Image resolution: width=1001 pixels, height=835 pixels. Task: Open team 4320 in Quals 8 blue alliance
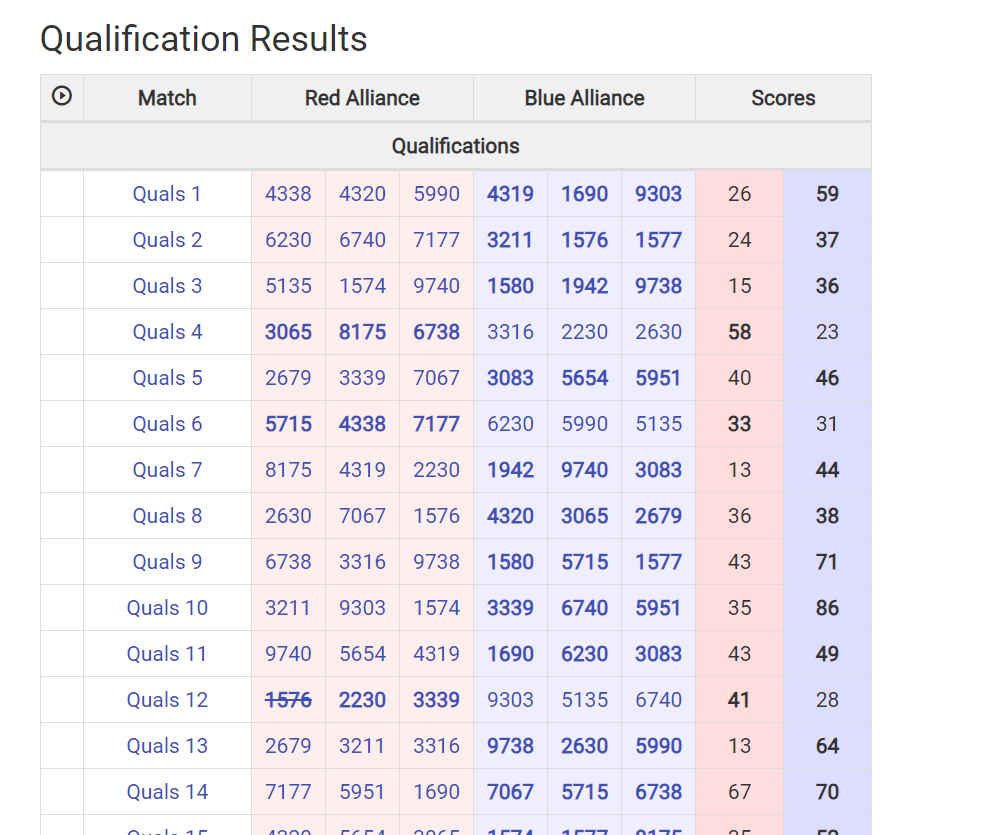click(510, 516)
